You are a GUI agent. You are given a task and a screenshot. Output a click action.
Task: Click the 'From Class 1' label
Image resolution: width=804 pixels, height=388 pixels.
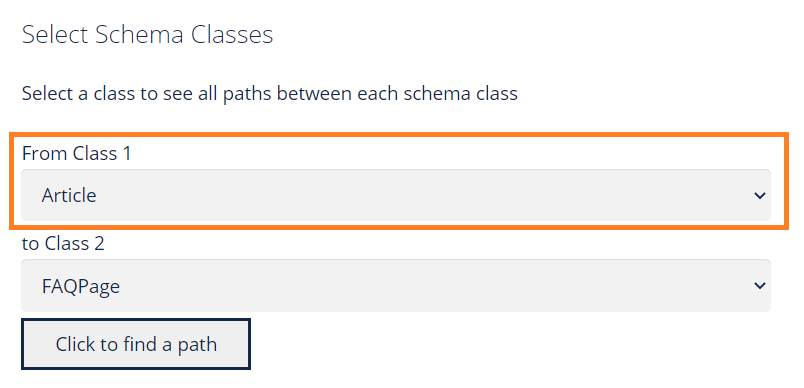tap(76, 153)
